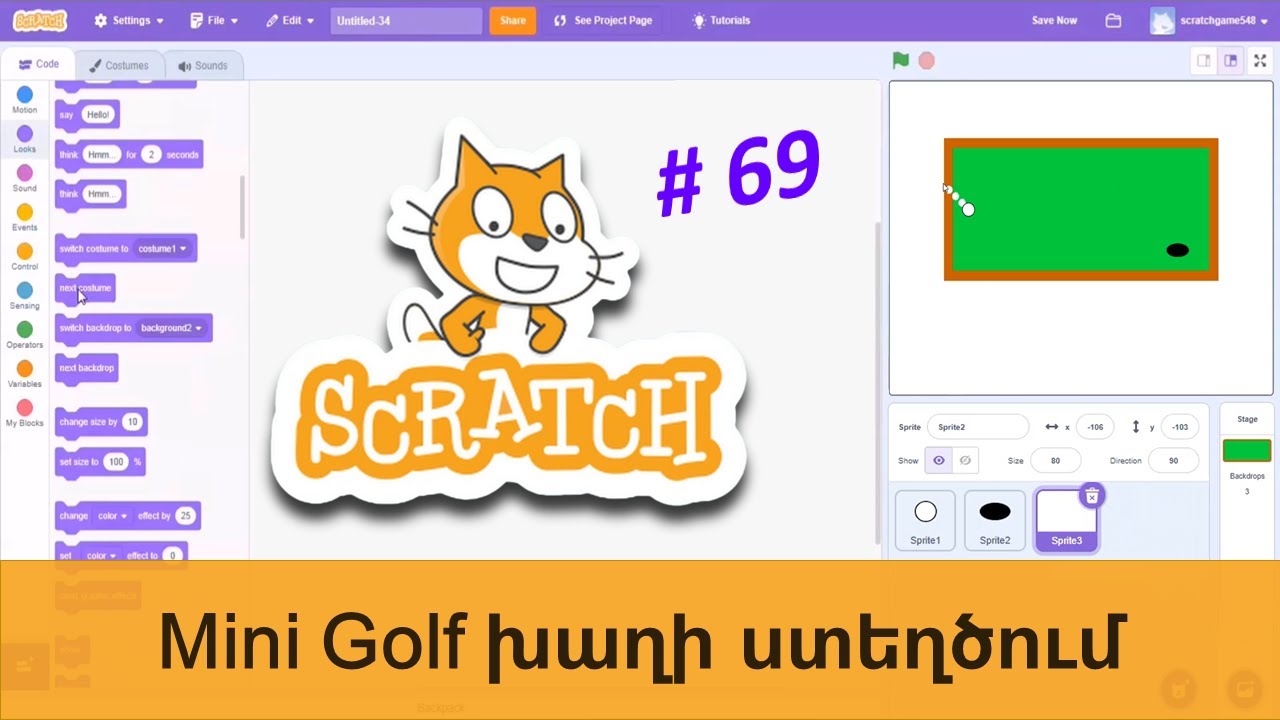Show the sprite using eye icon
The image size is (1280, 720).
click(x=938, y=460)
